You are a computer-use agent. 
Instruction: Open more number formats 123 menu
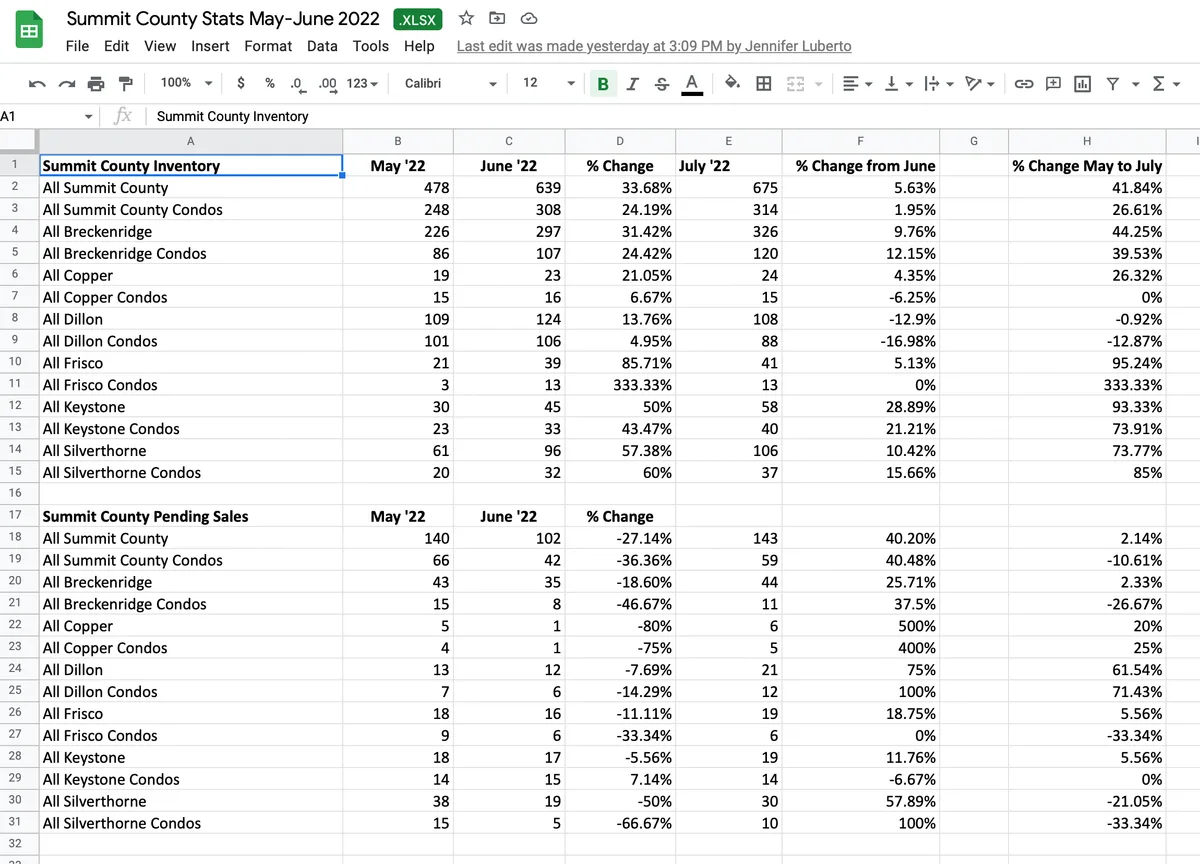(361, 83)
